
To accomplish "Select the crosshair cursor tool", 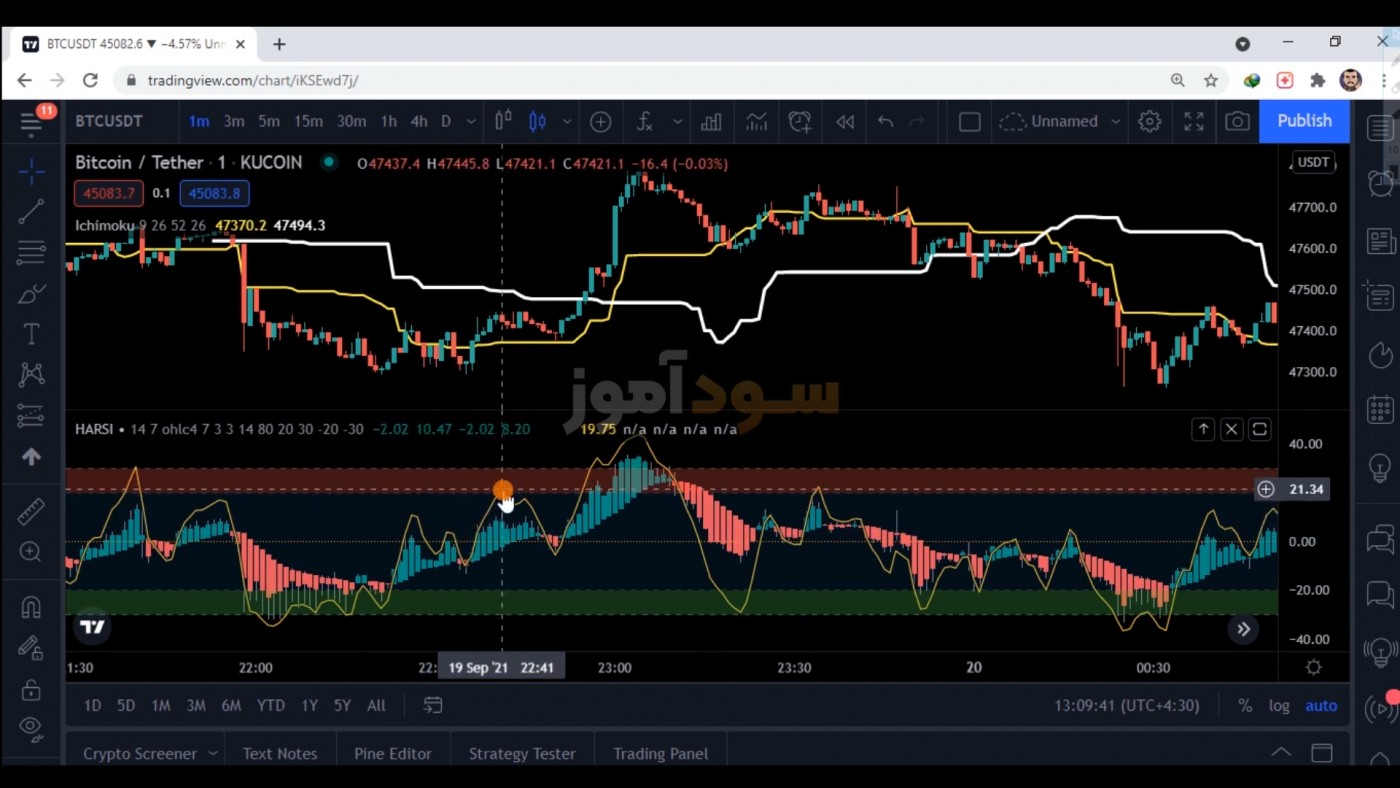I will (x=31, y=172).
